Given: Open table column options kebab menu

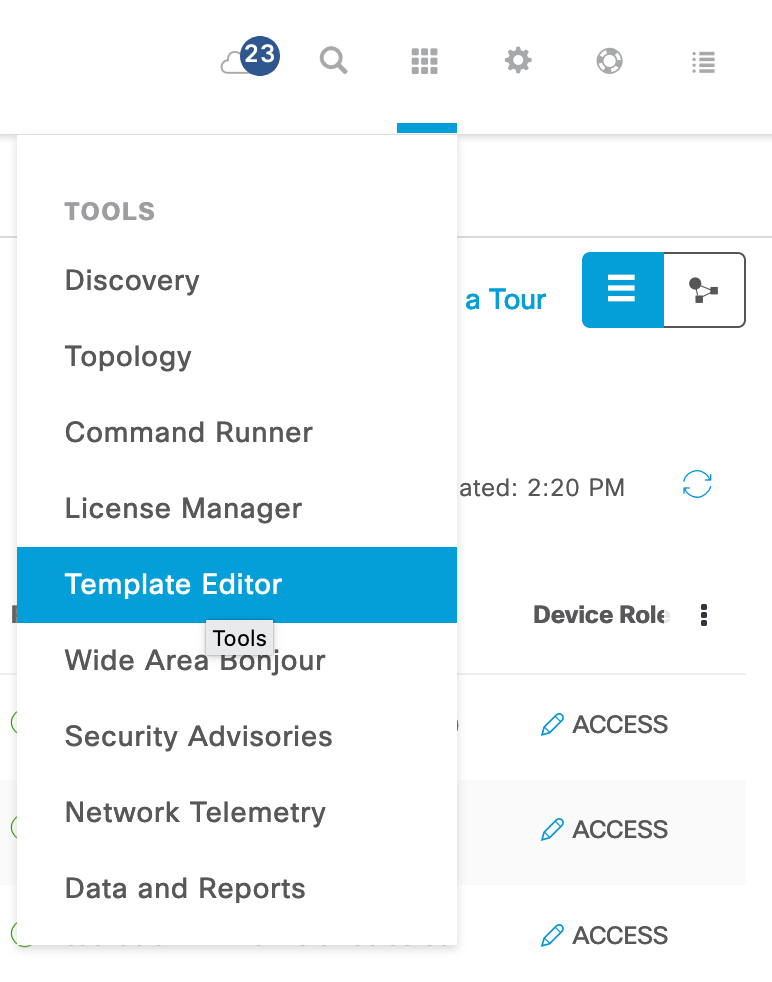Looking at the screenshot, I should coord(704,615).
